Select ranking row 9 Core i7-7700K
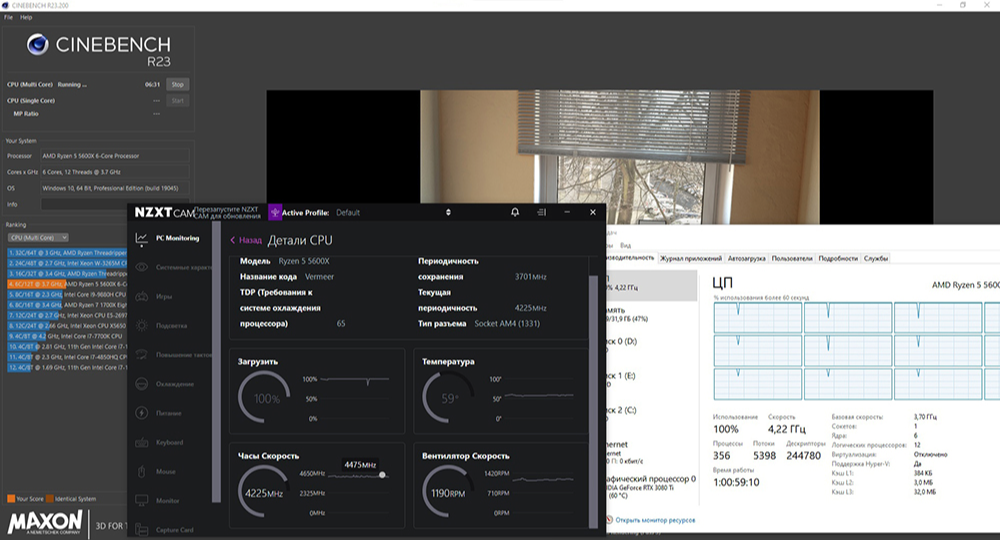 click(x=67, y=336)
